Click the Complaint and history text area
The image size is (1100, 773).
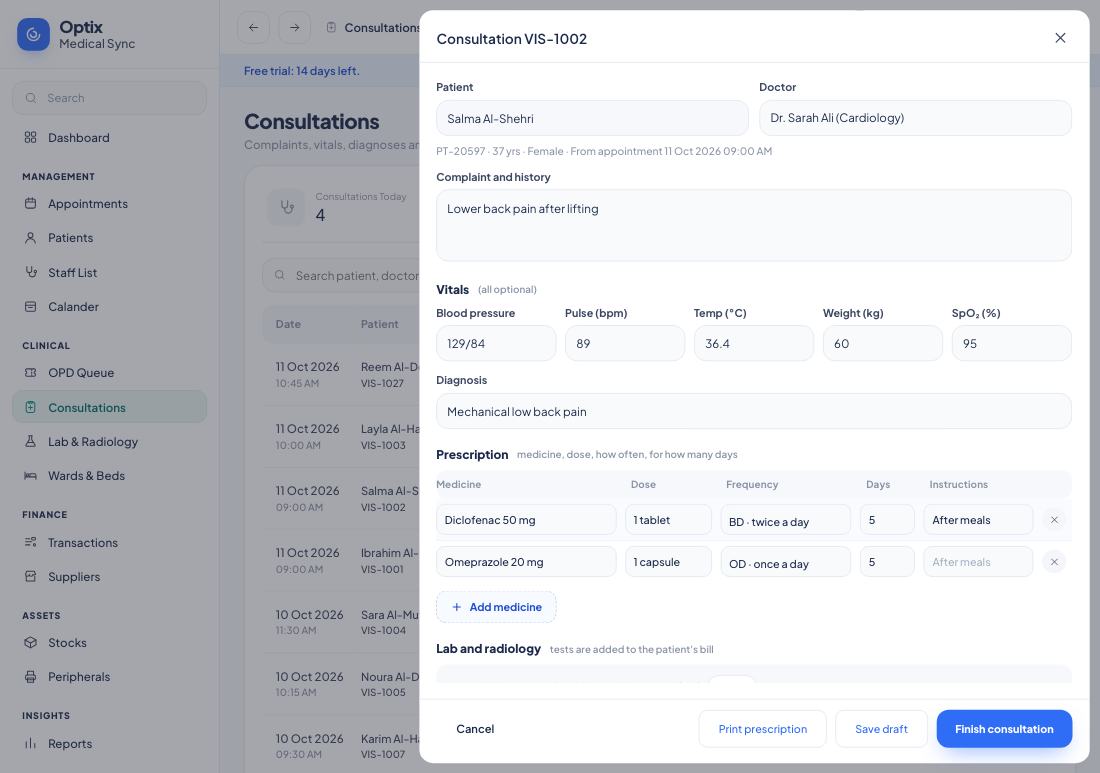coord(753,225)
